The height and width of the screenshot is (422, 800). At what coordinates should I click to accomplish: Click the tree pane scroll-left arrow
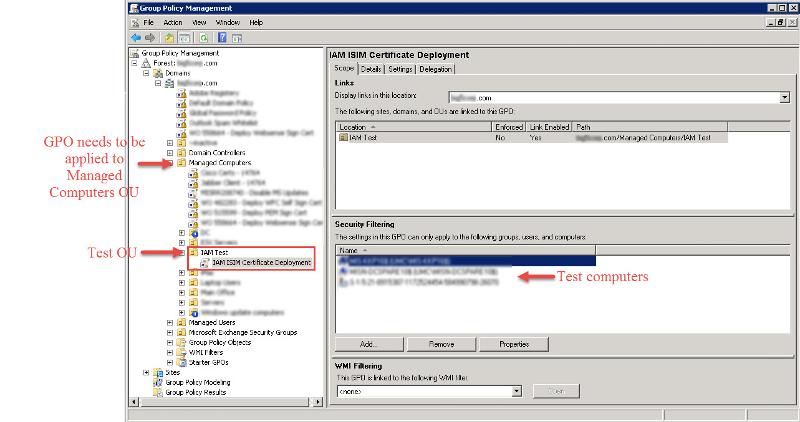[x=134, y=402]
